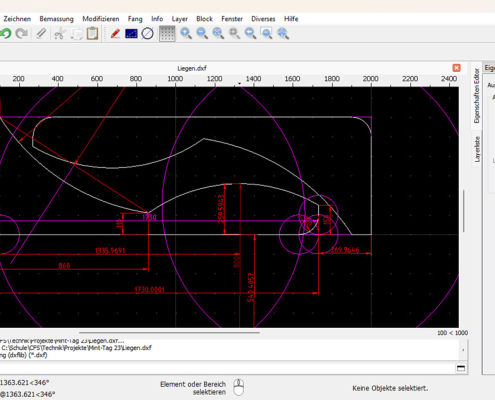Click the Zoom In magnifier icon
This screenshot has width=495, height=400.
[186, 34]
